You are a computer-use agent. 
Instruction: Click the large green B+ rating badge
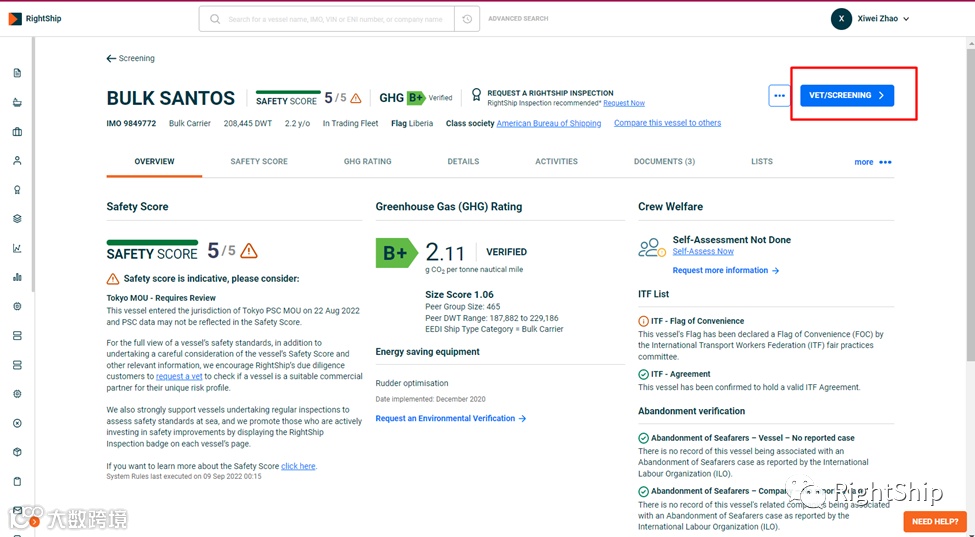click(x=396, y=253)
